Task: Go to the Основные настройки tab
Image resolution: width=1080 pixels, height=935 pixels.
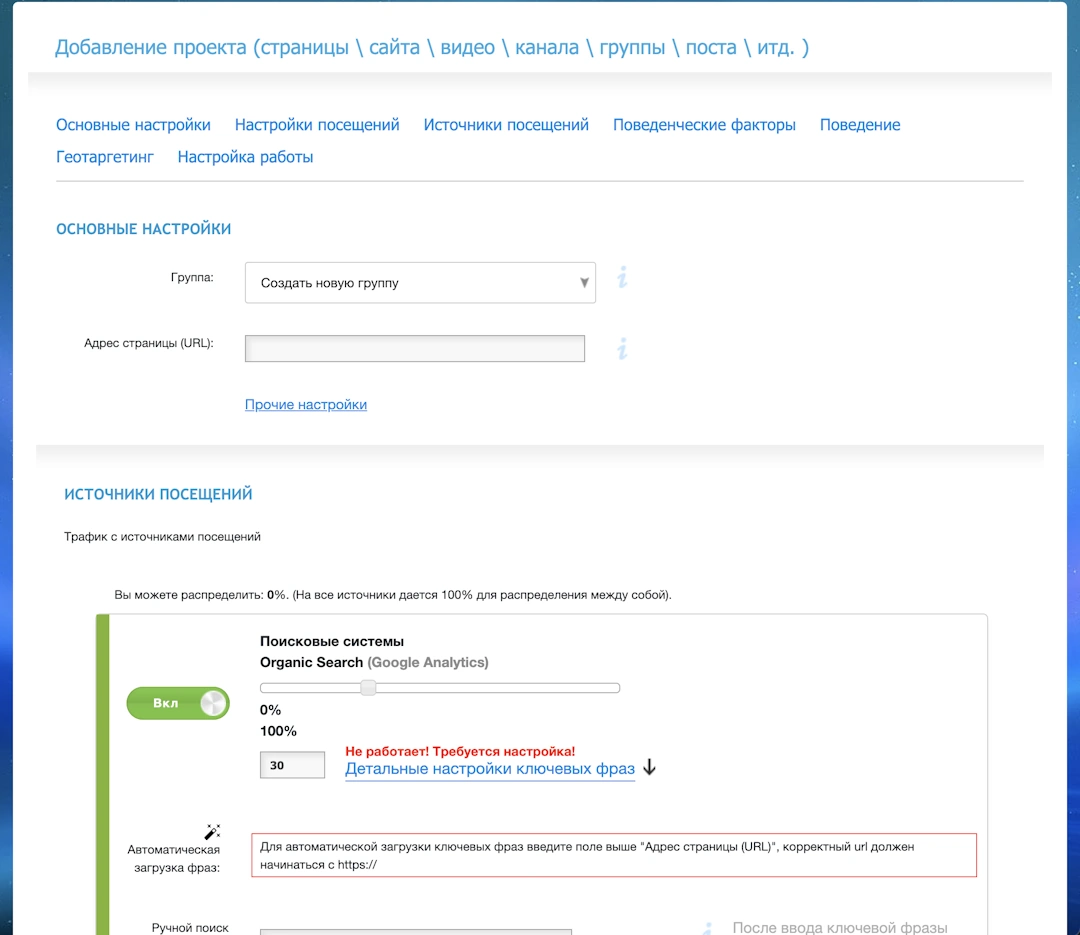Action: pos(133,125)
